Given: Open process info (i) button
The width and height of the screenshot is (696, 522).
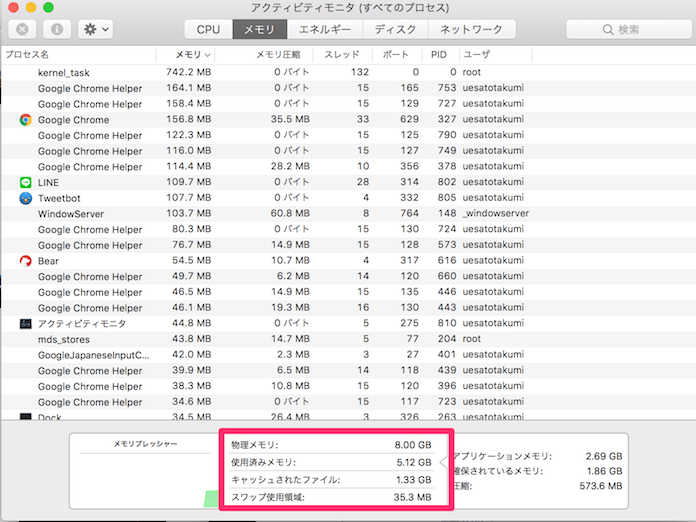Looking at the screenshot, I should 57,30.
